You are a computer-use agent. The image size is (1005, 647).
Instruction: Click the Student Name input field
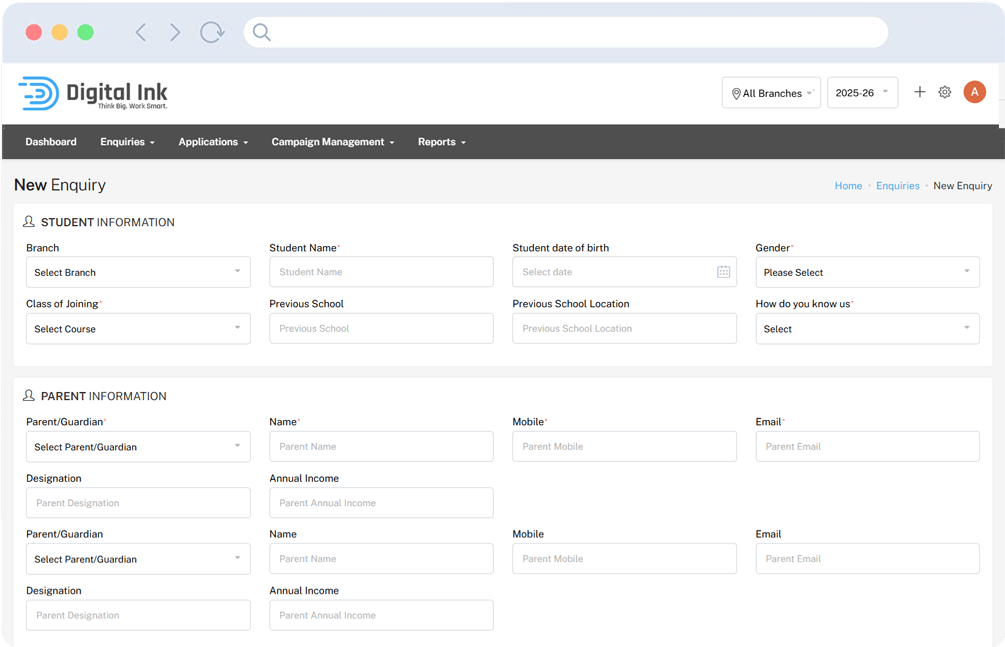coord(381,272)
